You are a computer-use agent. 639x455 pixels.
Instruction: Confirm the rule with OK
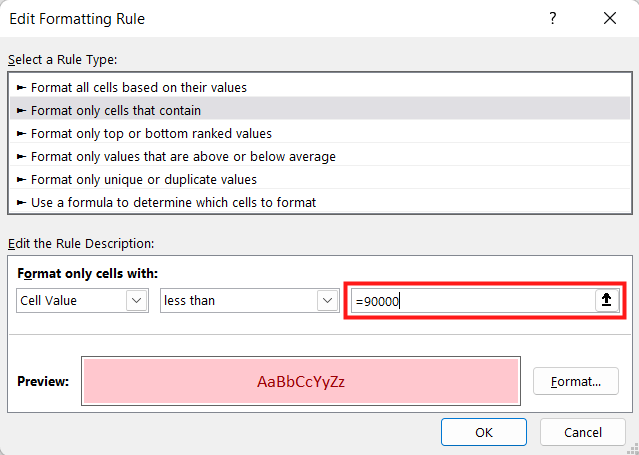point(484,432)
